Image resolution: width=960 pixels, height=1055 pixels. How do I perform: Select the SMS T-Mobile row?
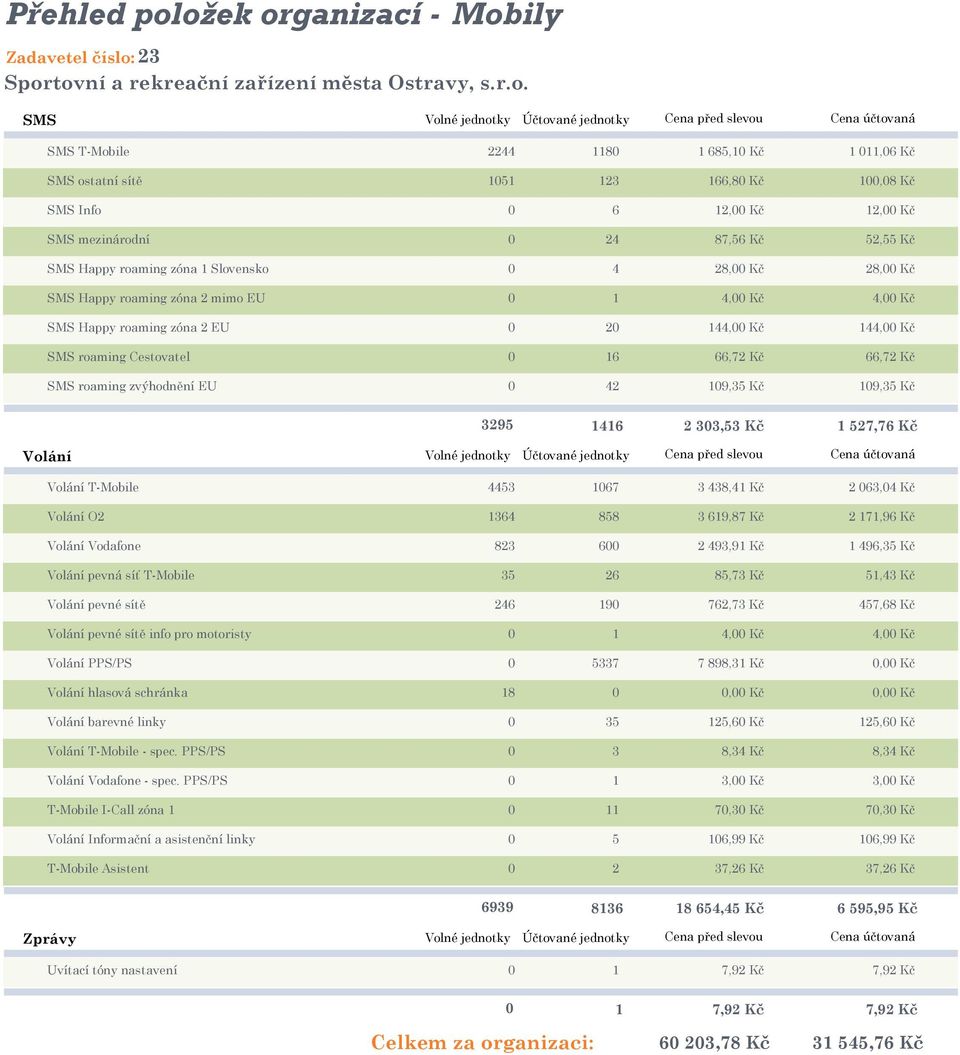(480, 152)
